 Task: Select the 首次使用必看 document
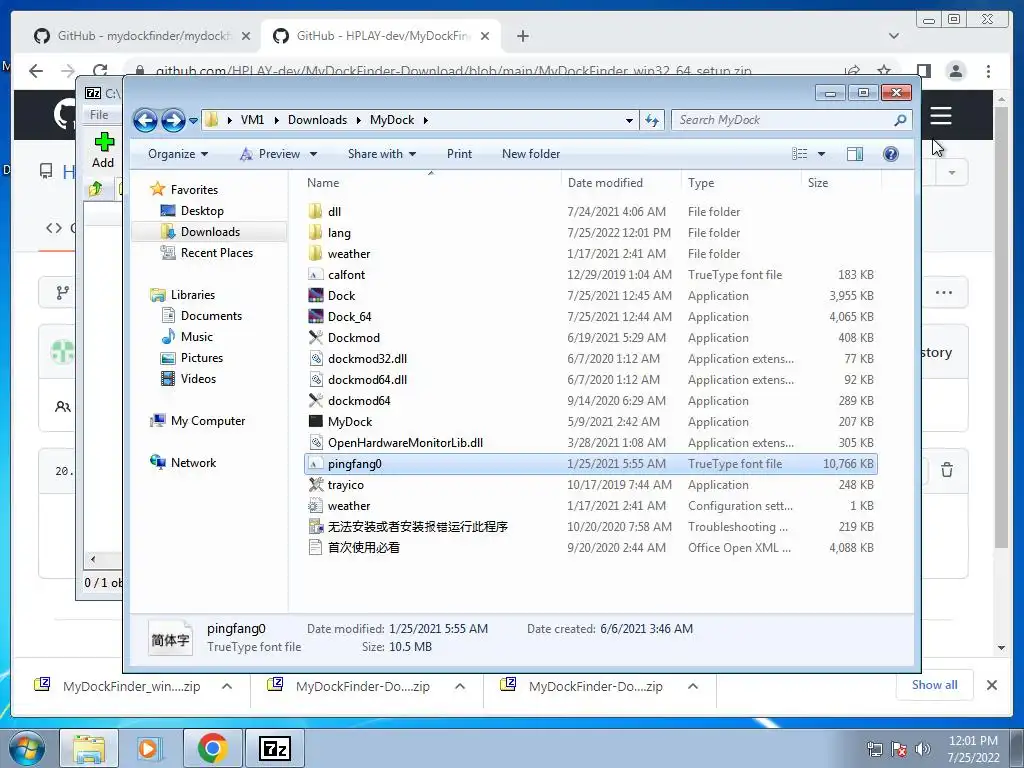tap(364, 547)
